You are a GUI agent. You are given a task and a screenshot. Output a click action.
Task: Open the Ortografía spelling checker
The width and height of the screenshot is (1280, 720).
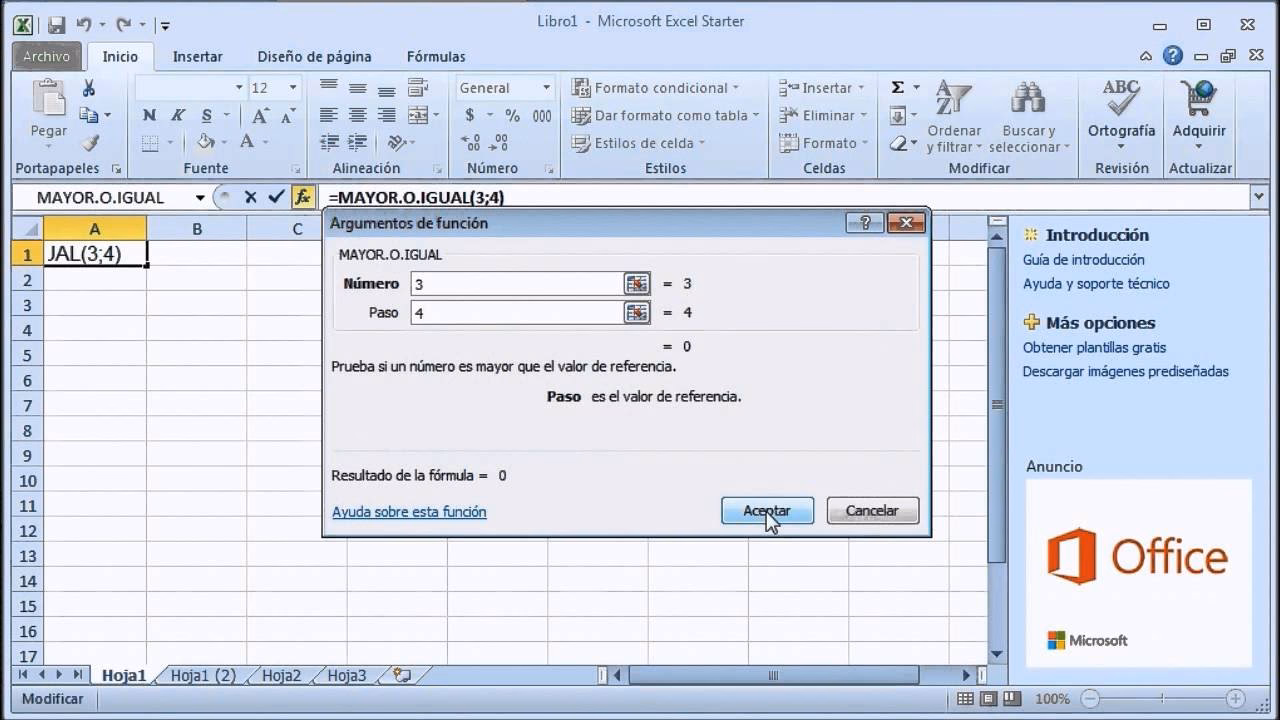[x=1119, y=110]
